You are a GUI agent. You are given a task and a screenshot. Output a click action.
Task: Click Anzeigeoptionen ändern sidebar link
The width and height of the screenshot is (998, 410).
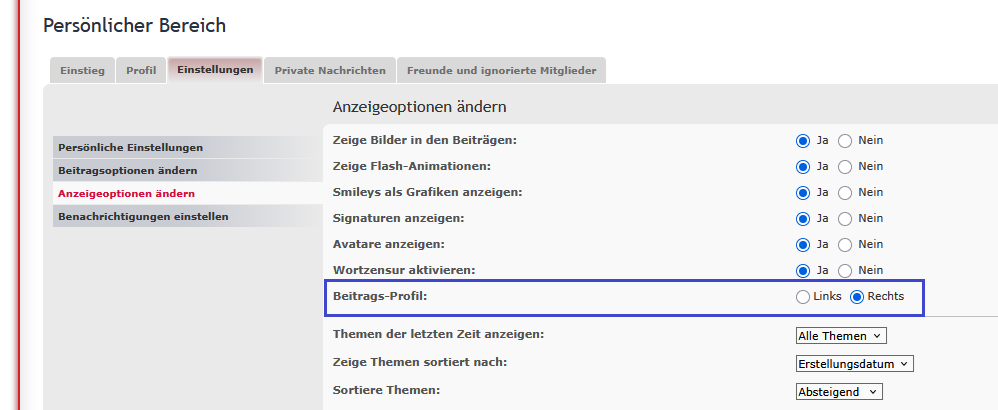coord(126,193)
